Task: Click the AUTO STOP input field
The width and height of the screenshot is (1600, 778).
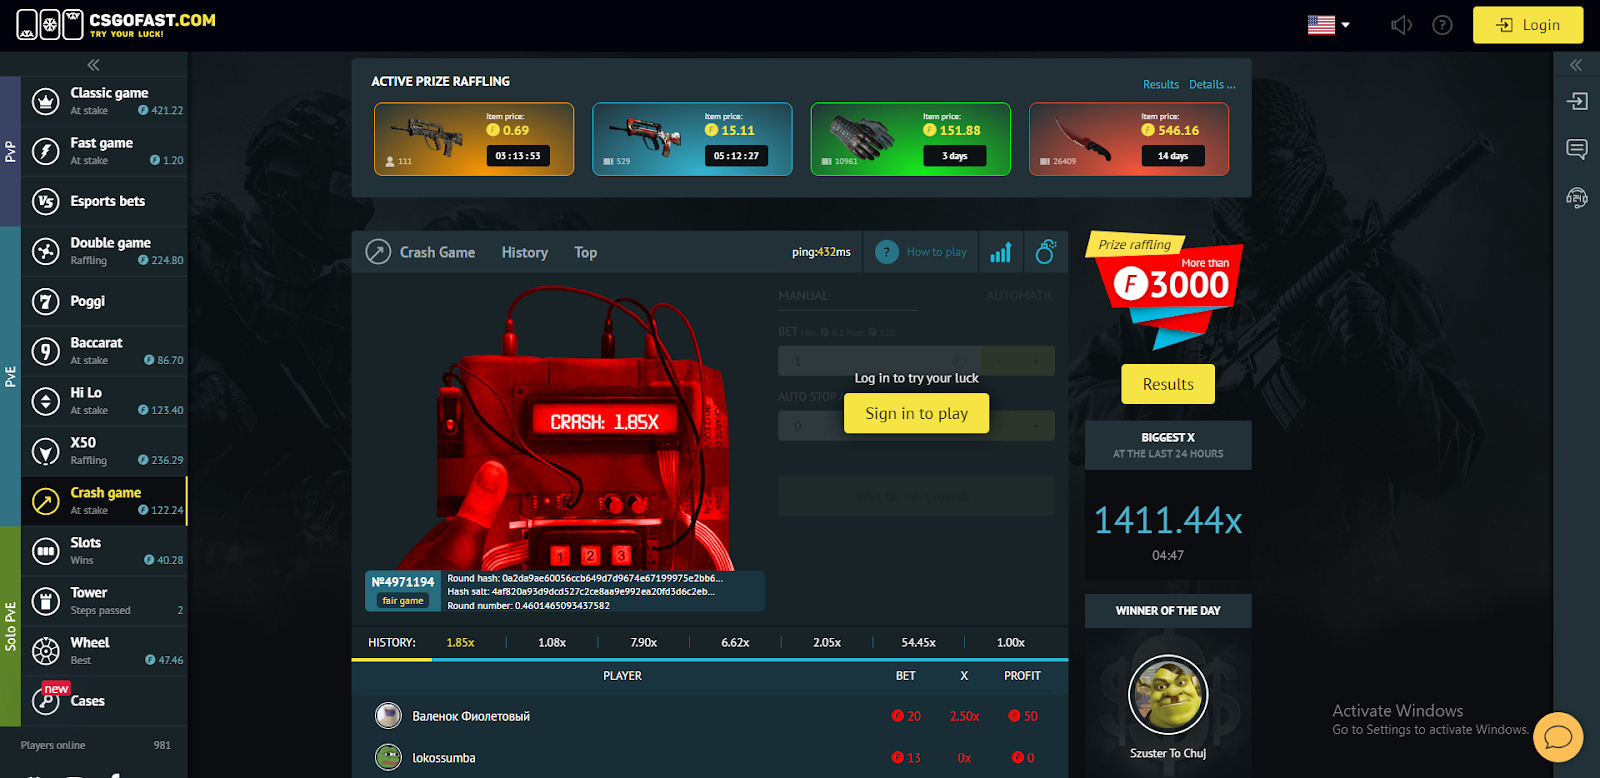Action: click(880, 425)
